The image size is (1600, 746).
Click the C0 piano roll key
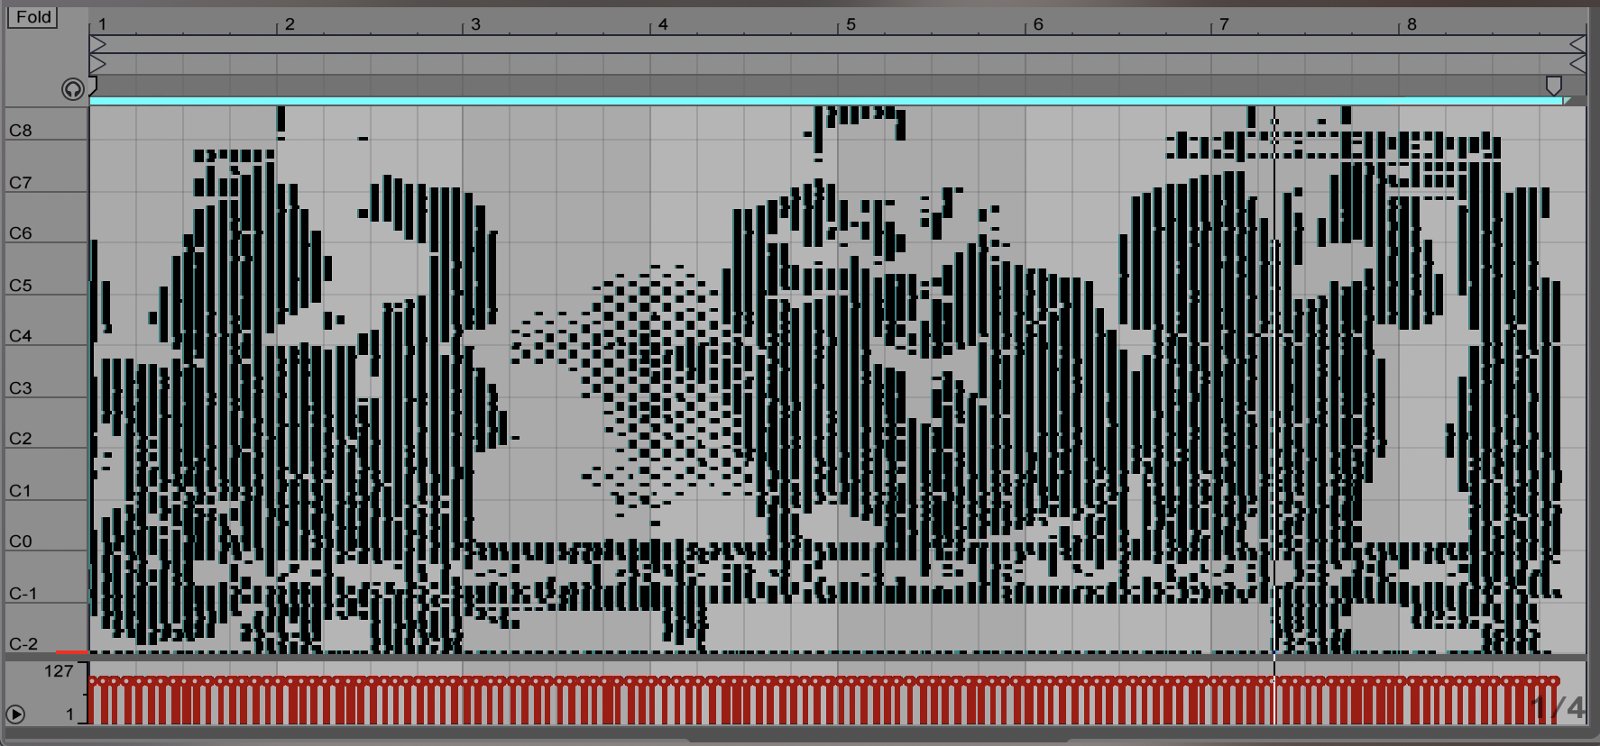pyautogui.click(x=20, y=541)
